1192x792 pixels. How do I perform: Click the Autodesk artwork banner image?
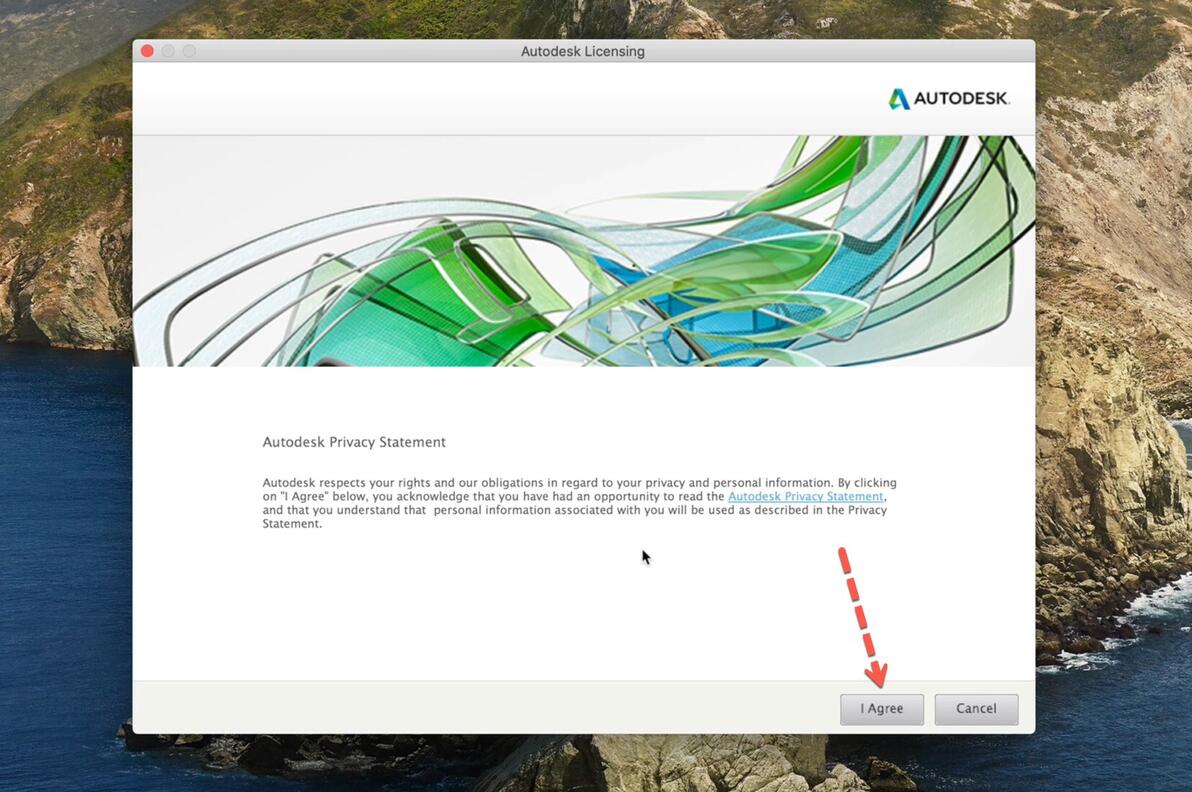click(584, 251)
